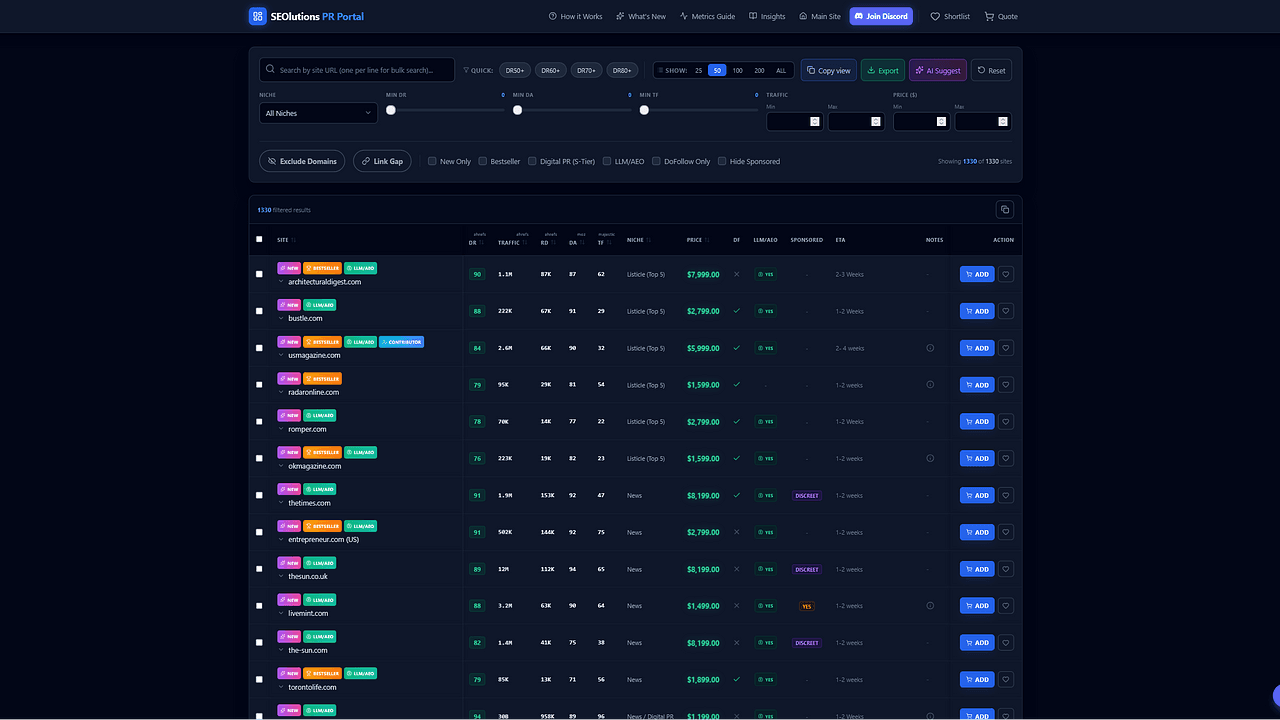
Task: Favorite usmagazine.com using the heart icon
Action: [x=1006, y=348]
